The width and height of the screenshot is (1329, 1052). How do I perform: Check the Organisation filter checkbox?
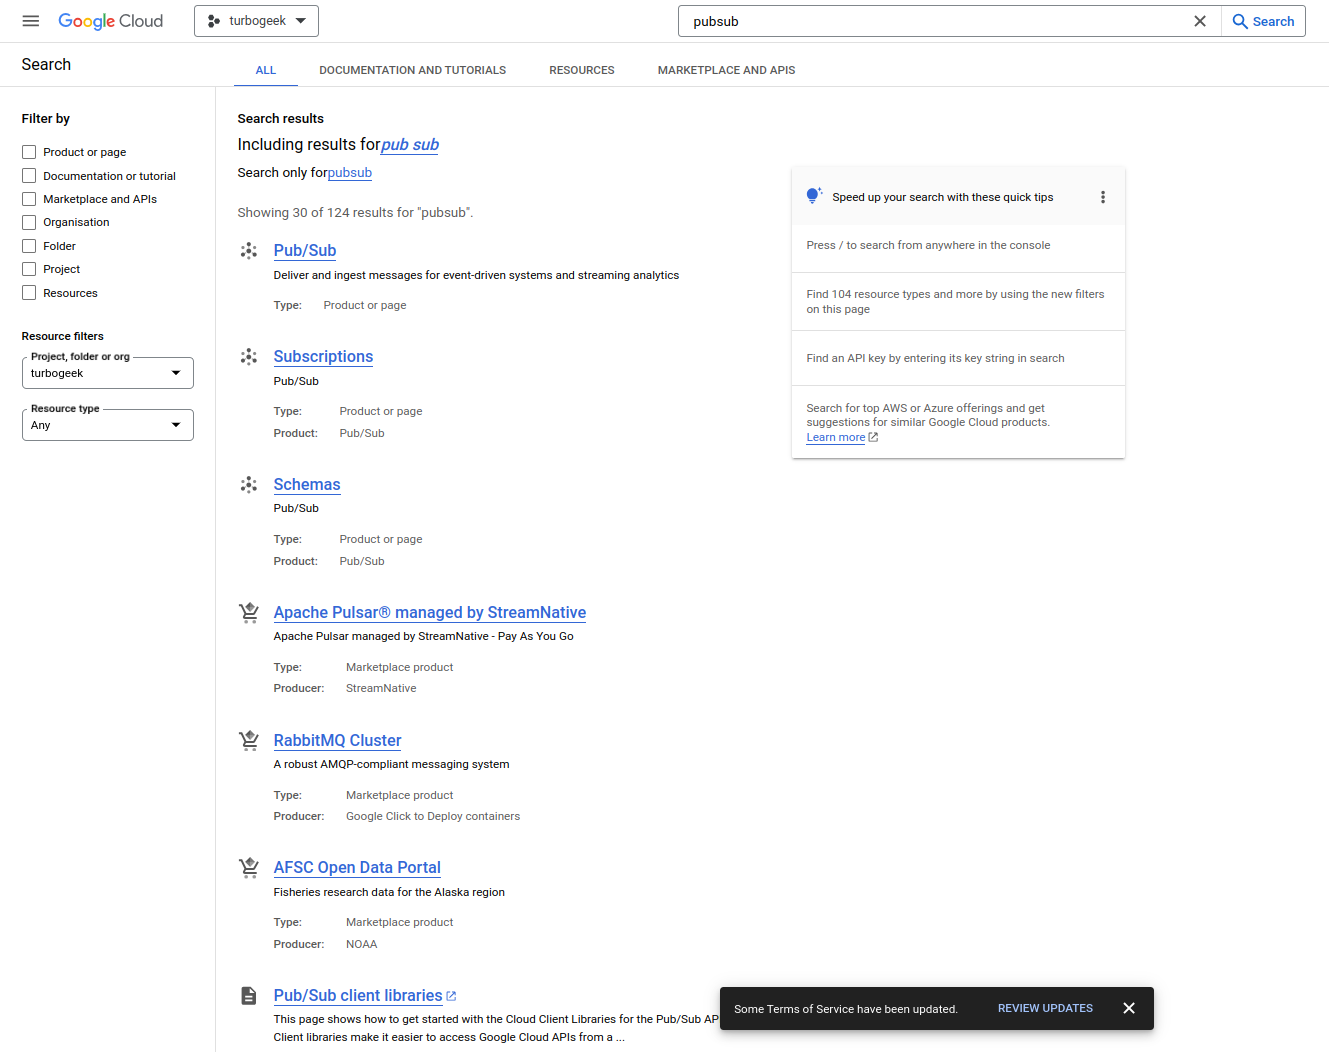[29, 222]
